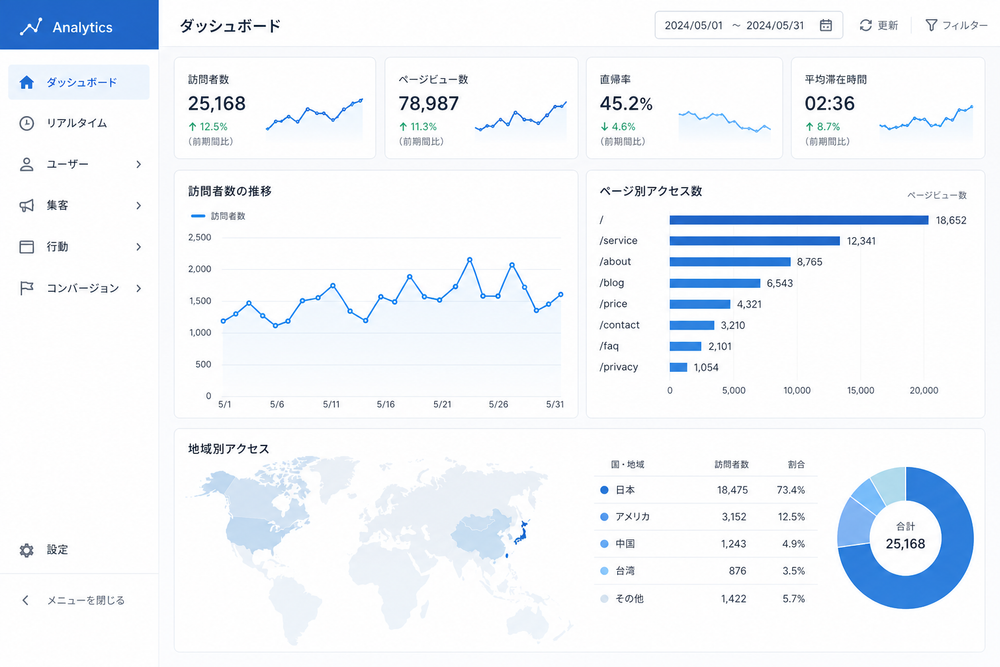Image resolution: width=1000 pixels, height=667 pixels.
Task: Click the アメリカ legend color dot
Action: pos(605,517)
